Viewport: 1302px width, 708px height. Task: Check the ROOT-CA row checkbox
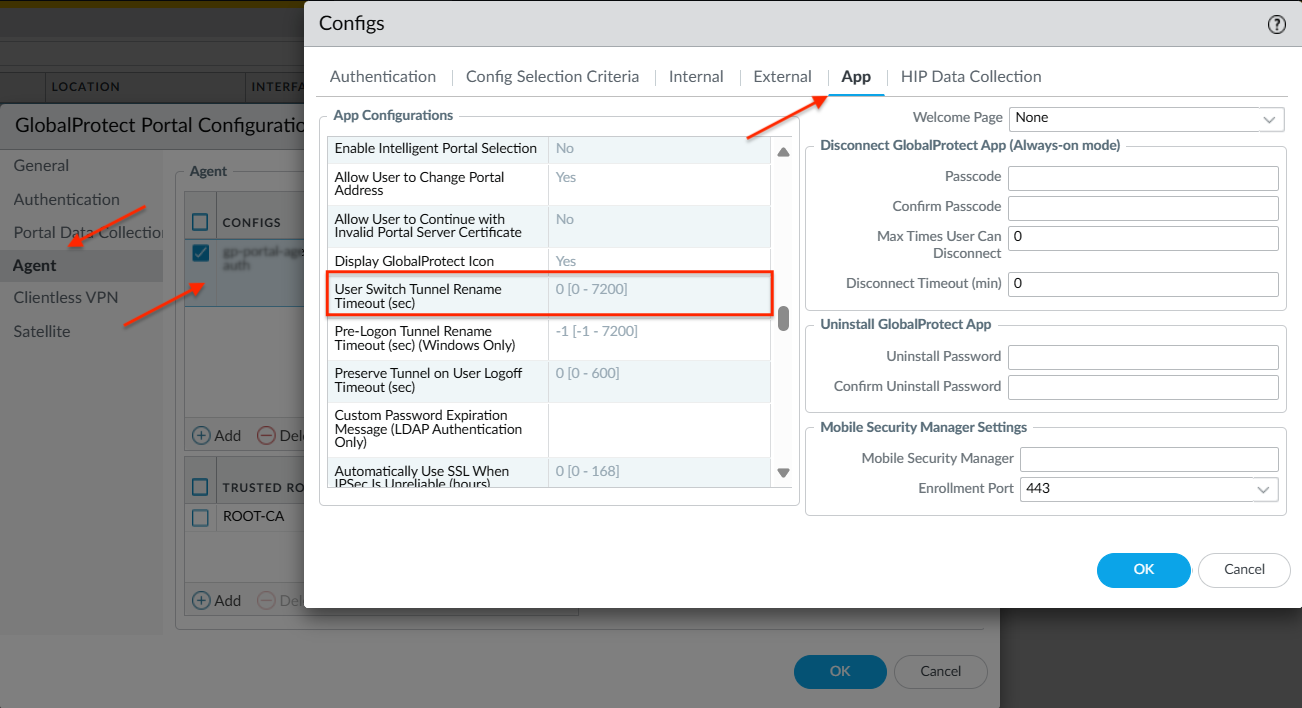[x=201, y=517]
